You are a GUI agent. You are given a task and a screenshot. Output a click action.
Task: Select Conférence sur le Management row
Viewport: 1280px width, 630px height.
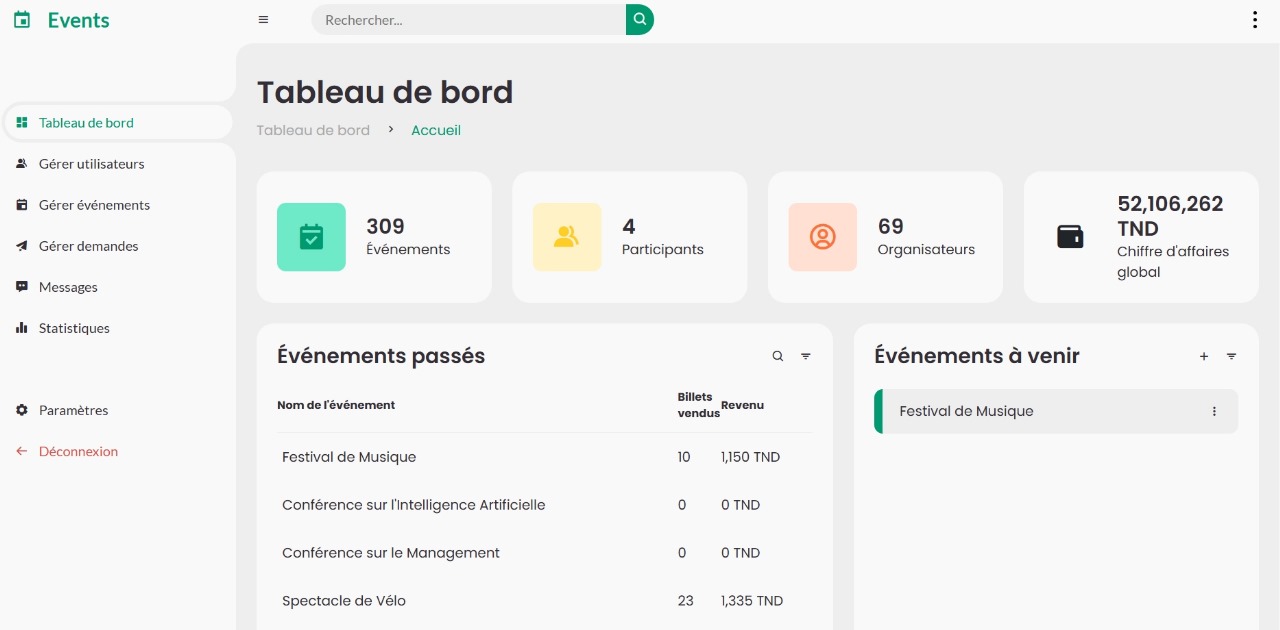pos(544,553)
